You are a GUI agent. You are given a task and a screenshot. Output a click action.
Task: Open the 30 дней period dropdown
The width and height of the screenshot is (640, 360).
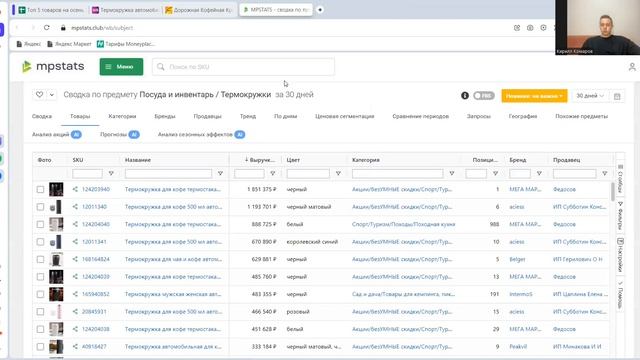coord(589,96)
